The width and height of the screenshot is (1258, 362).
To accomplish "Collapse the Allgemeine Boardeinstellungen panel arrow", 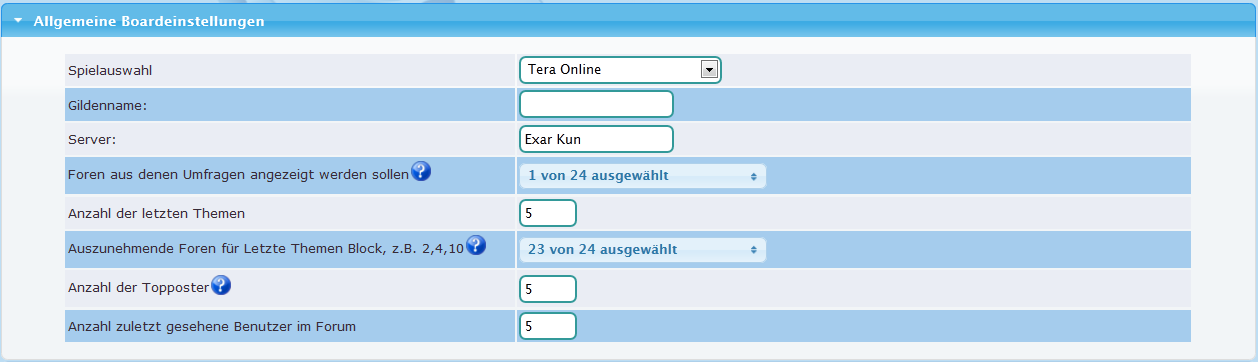I will pos(17,21).
